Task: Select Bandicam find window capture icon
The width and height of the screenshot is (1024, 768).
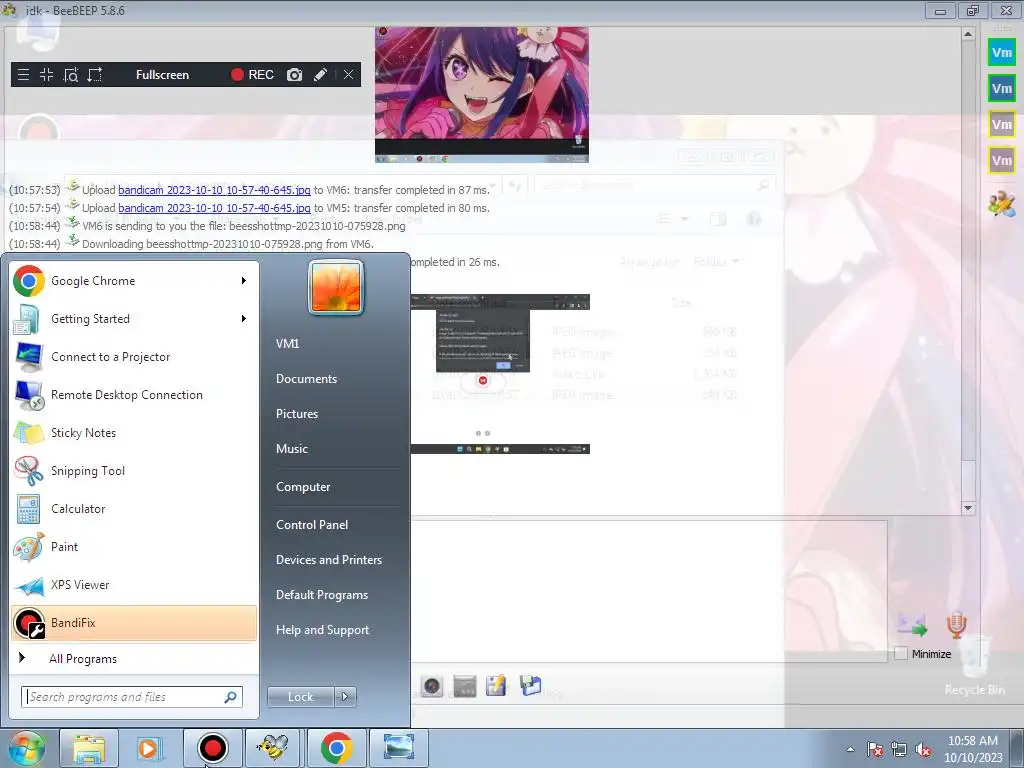Action: point(71,74)
